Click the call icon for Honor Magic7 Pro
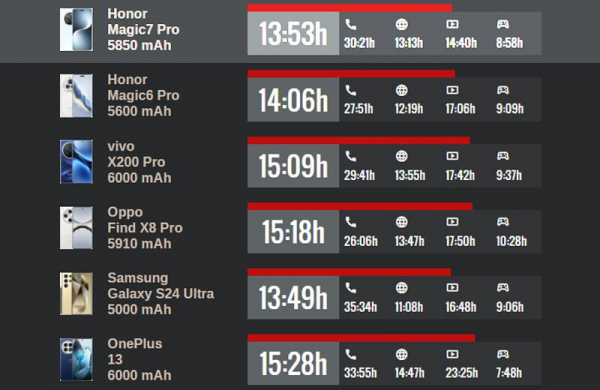This screenshot has height=390, width=600. 351,25
